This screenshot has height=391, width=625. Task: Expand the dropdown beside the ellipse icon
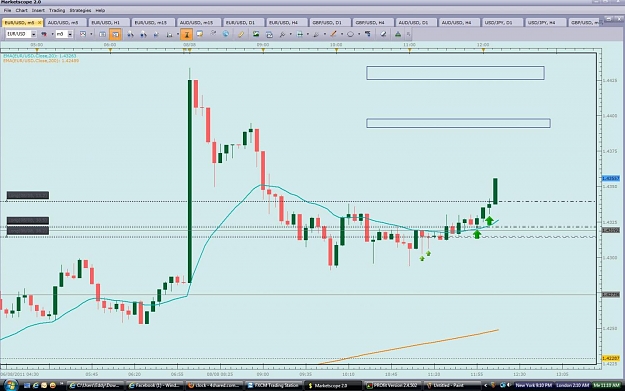tap(359, 34)
